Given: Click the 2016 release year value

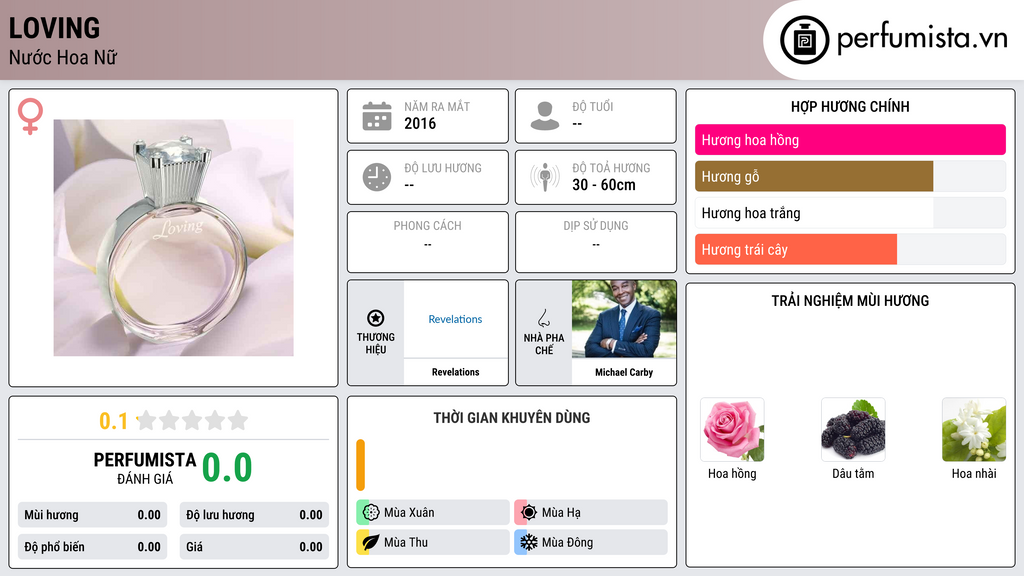Looking at the screenshot, I should 420,123.
